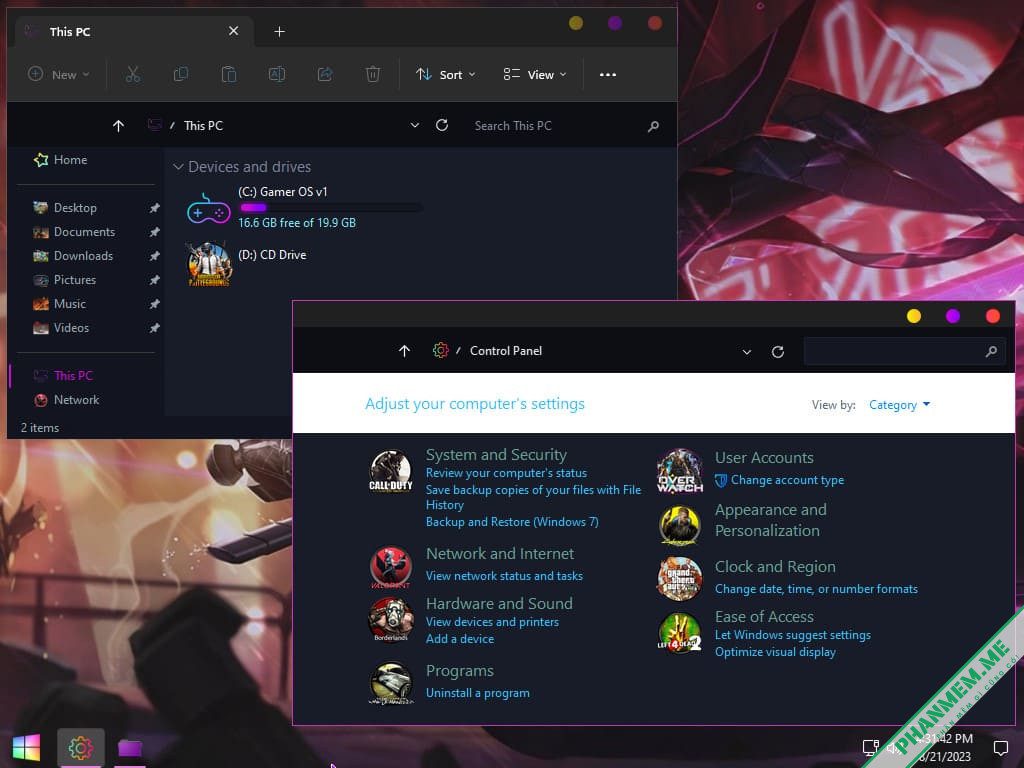Click the Uninstall a program link
1024x768 pixels.
pyautogui.click(x=477, y=693)
